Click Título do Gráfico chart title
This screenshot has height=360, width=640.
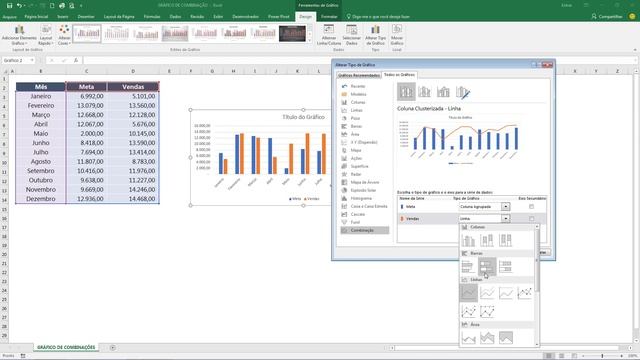coord(303,117)
